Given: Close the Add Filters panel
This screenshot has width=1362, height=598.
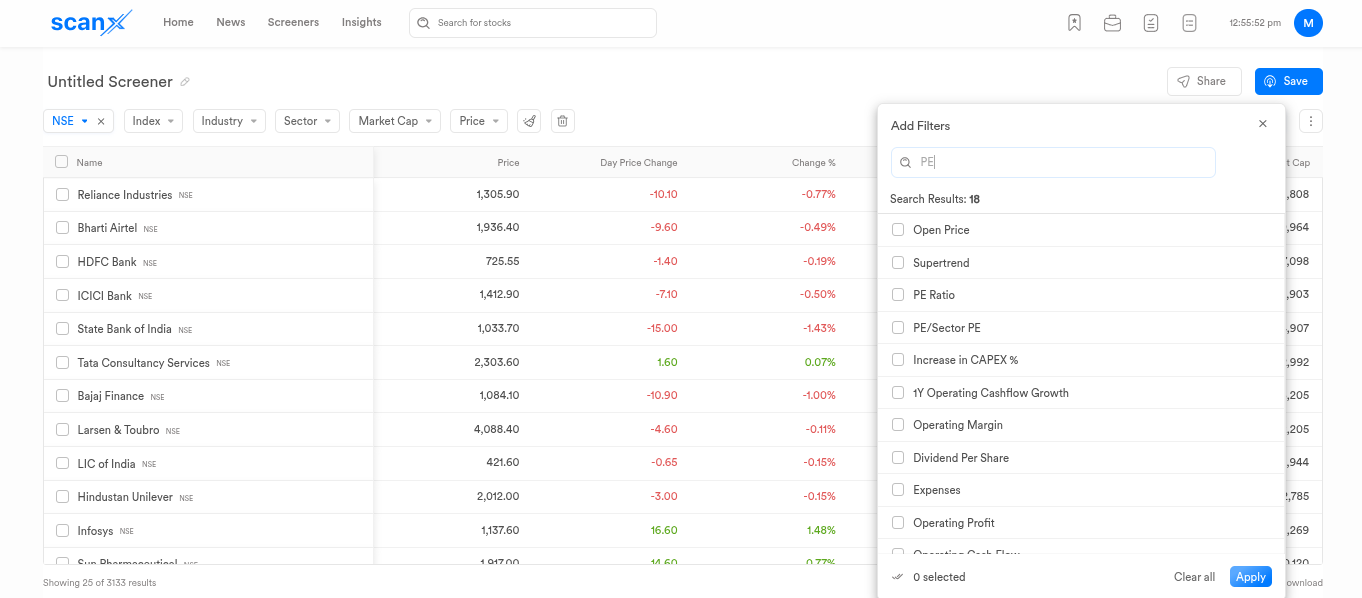Looking at the screenshot, I should [1263, 124].
